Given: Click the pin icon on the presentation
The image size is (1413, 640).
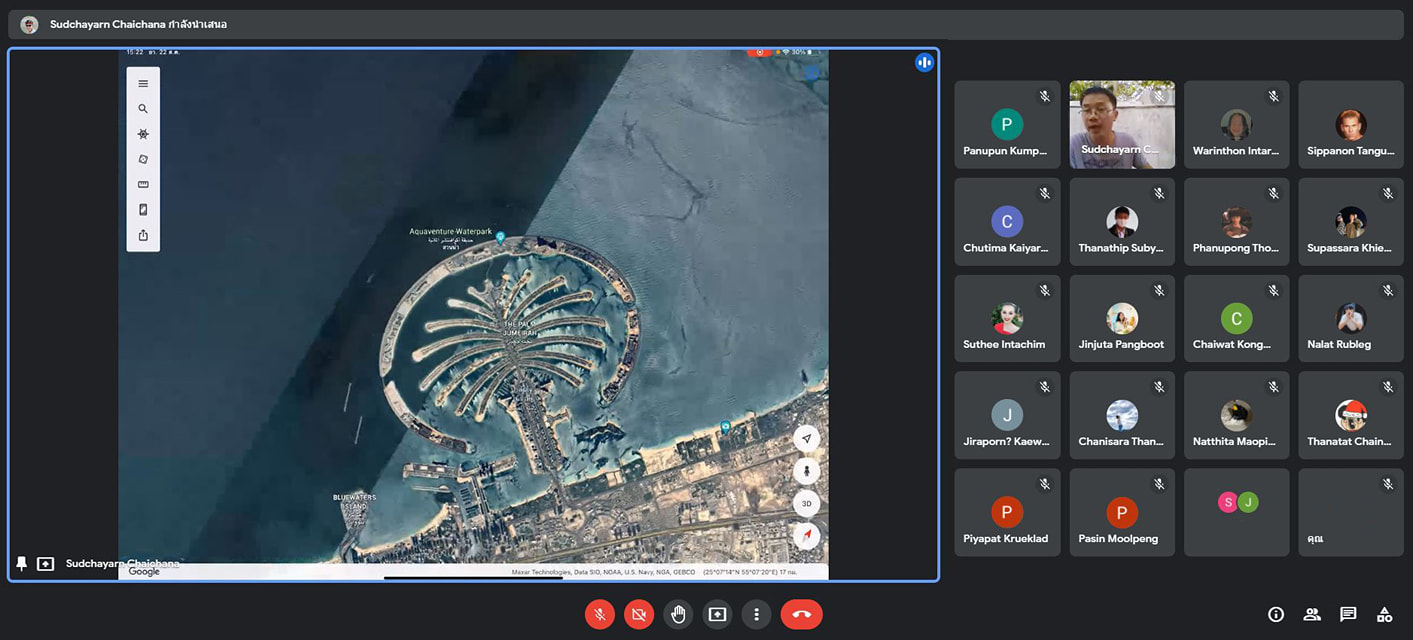Looking at the screenshot, I should [x=22, y=564].
